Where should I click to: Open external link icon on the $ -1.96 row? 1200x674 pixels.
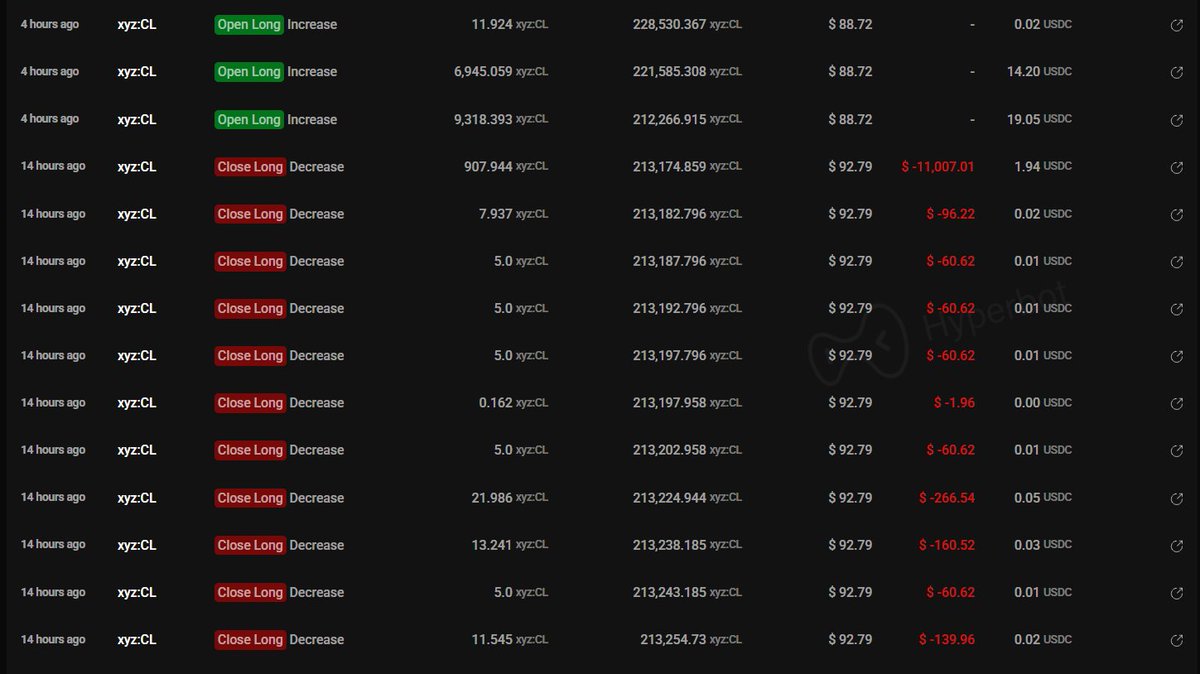[1177, 403]
